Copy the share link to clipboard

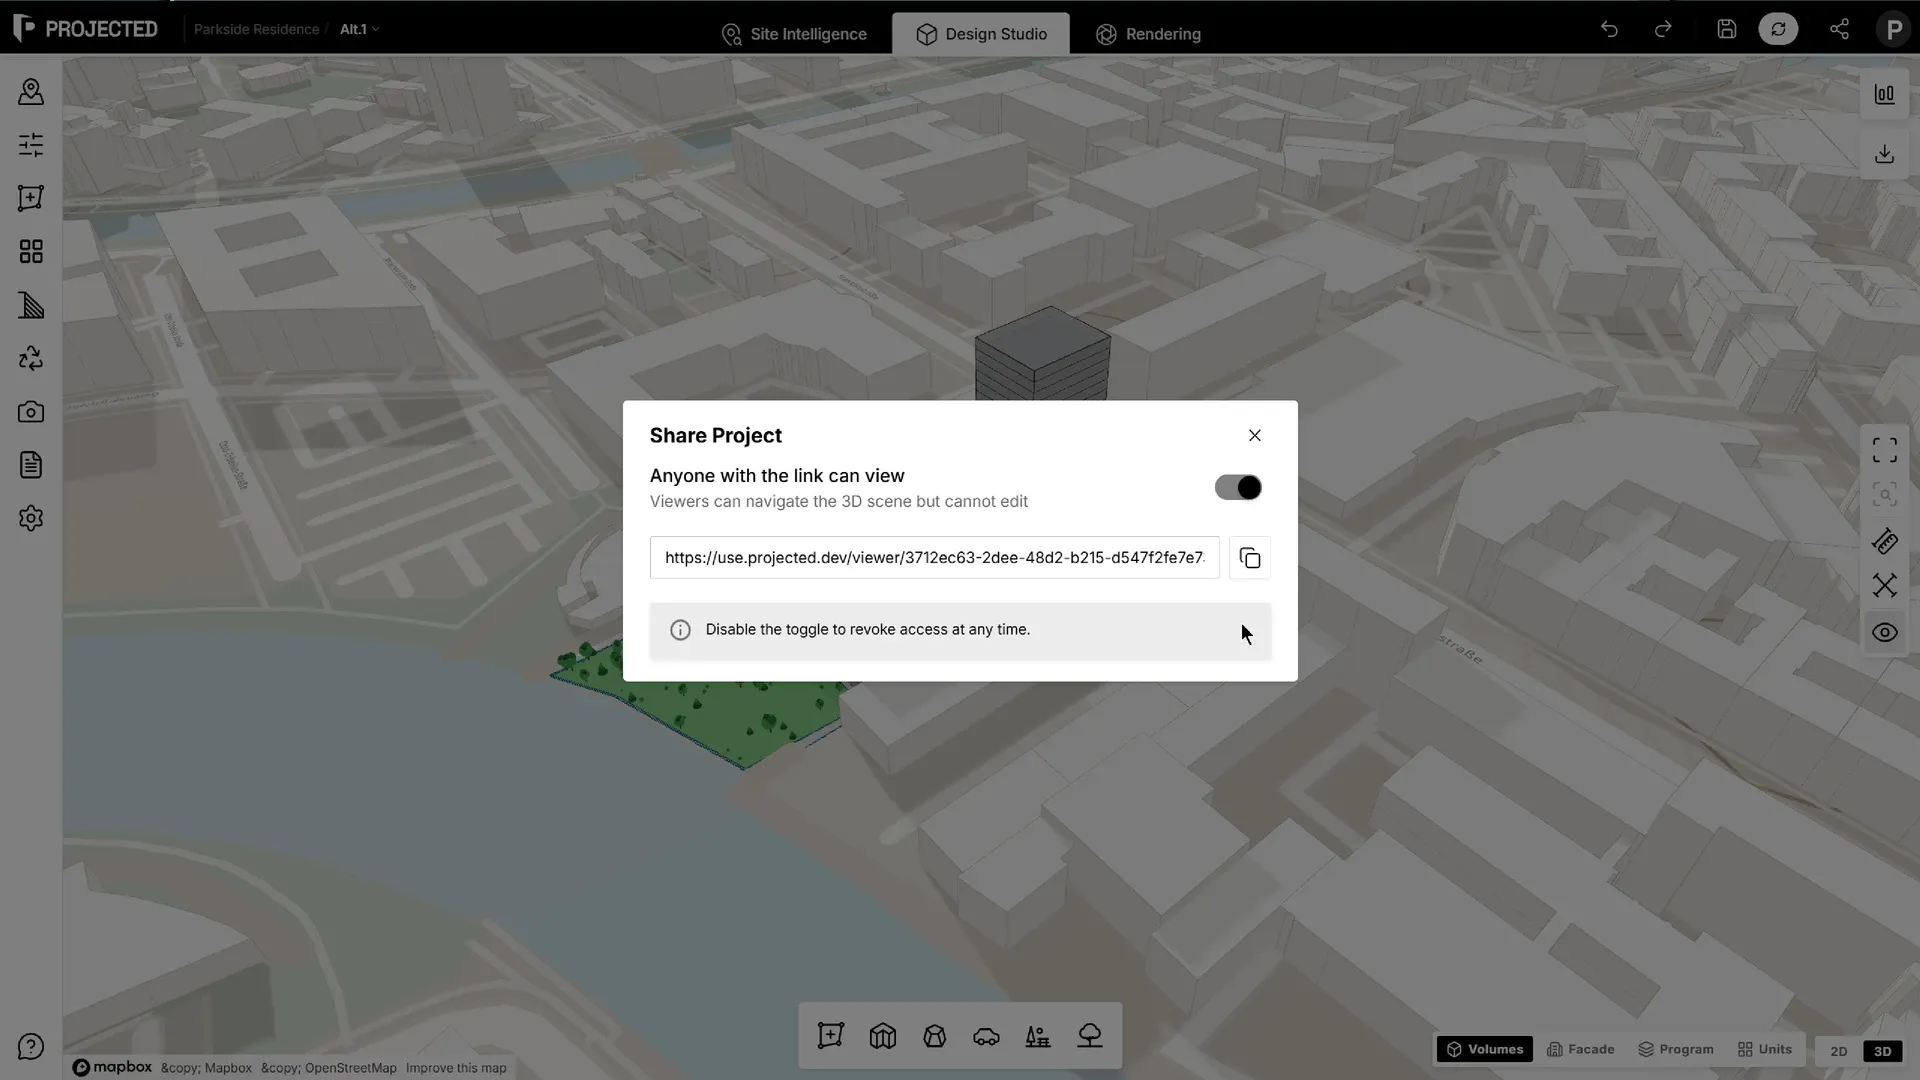[1249, 558]
